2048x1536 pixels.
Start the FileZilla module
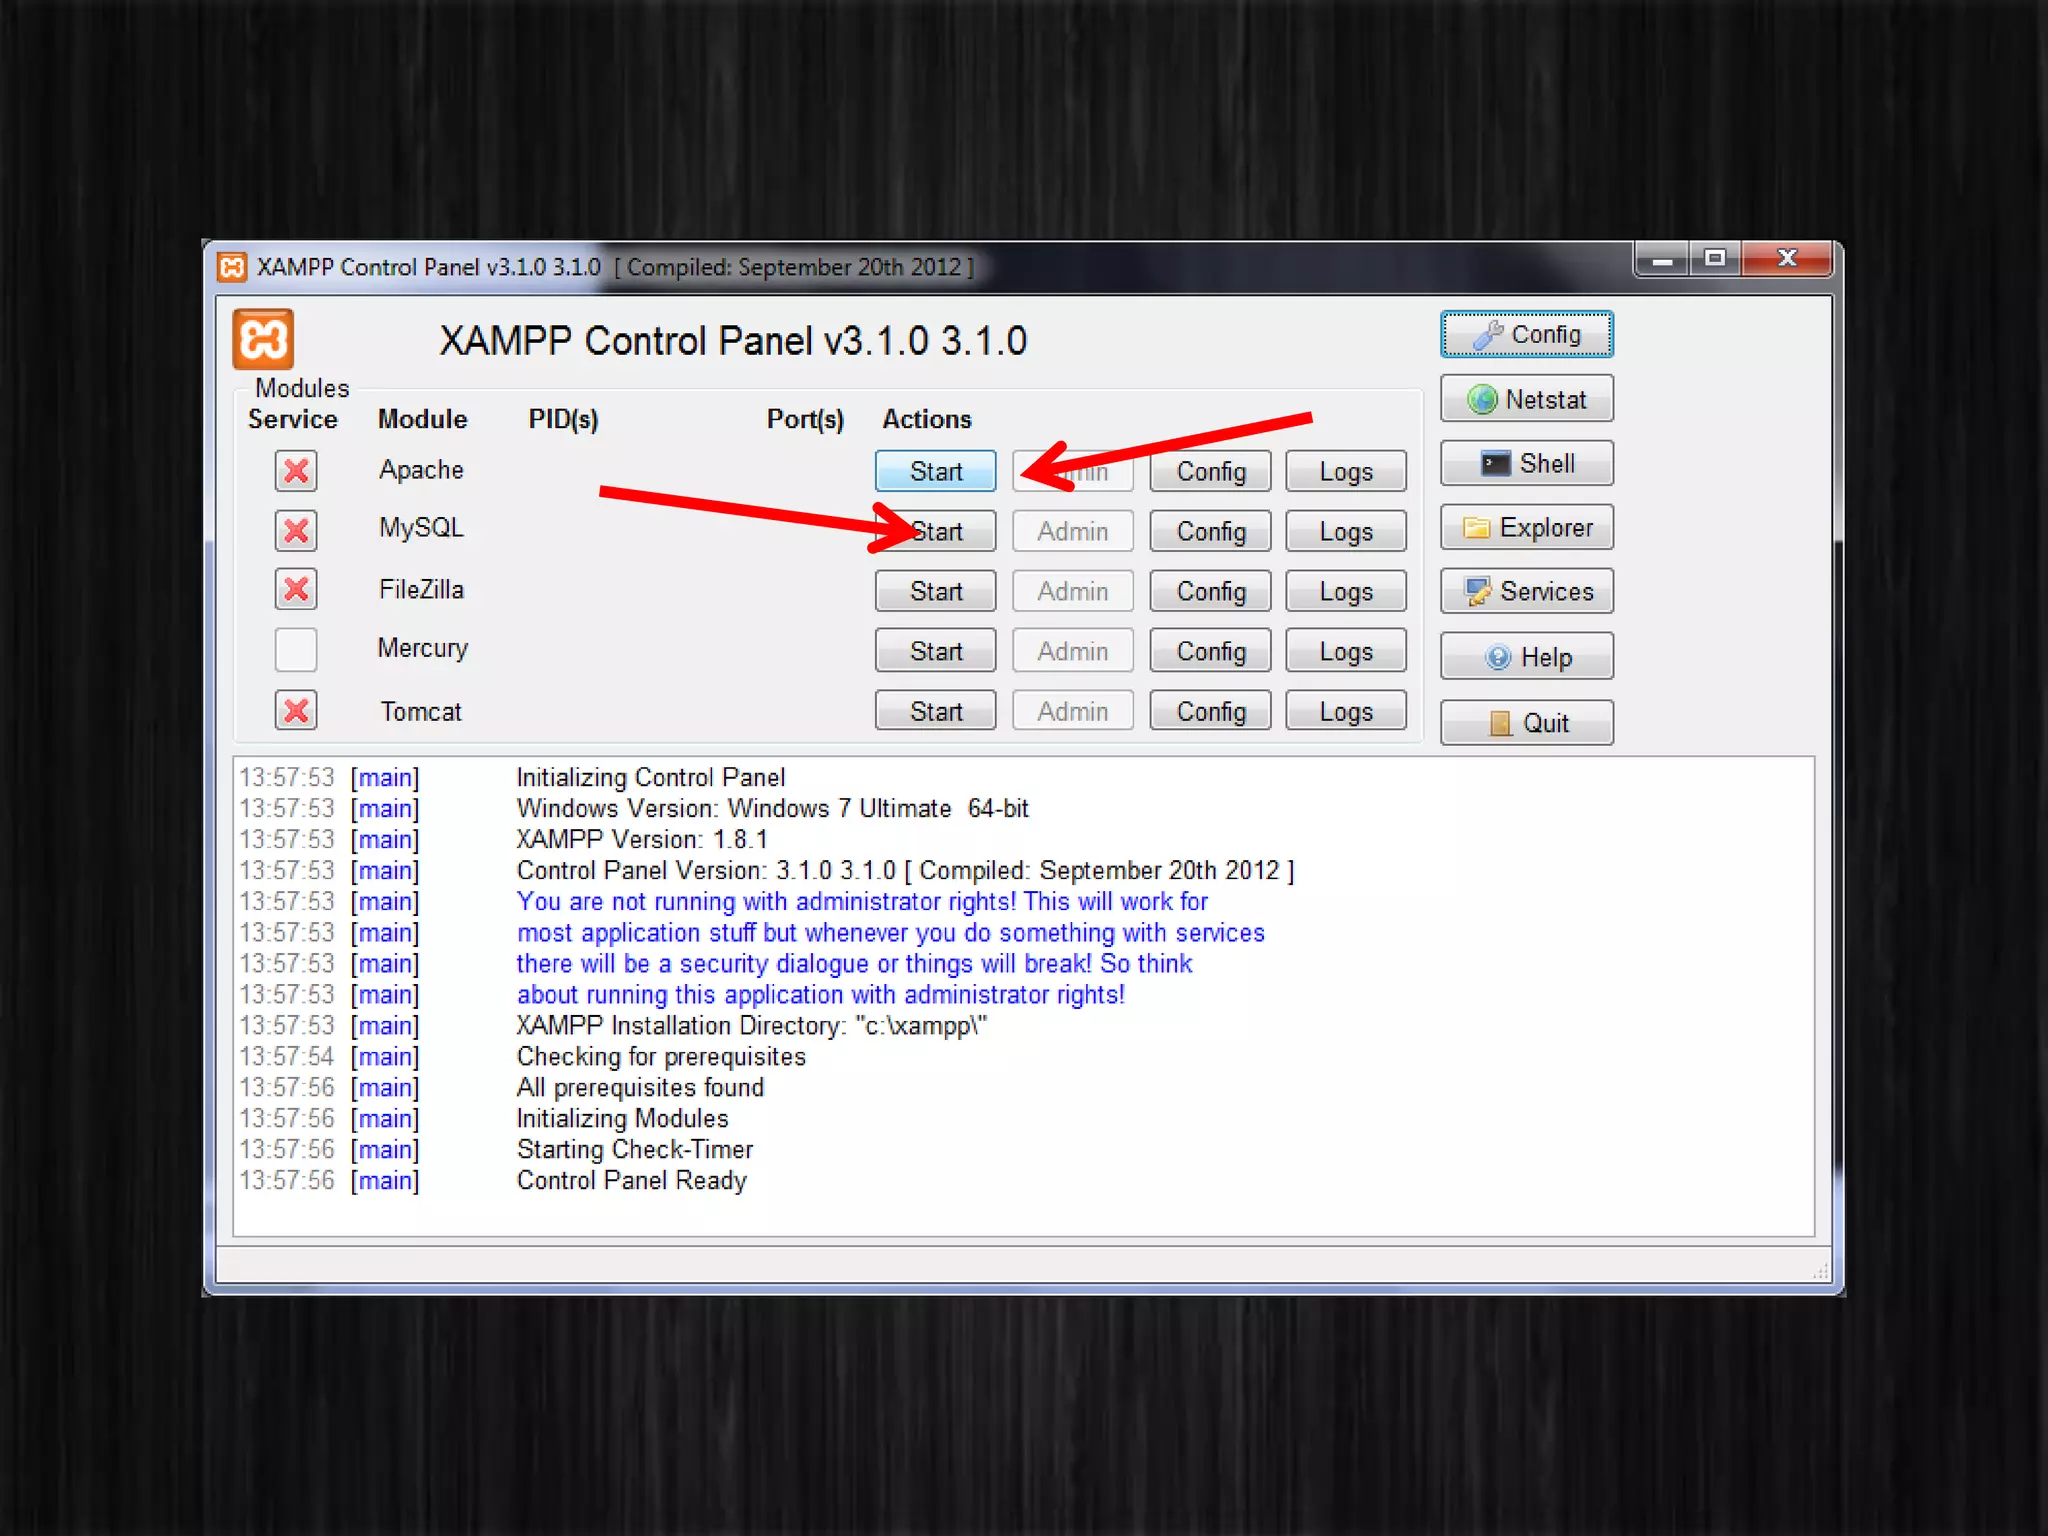pos(935,591)
